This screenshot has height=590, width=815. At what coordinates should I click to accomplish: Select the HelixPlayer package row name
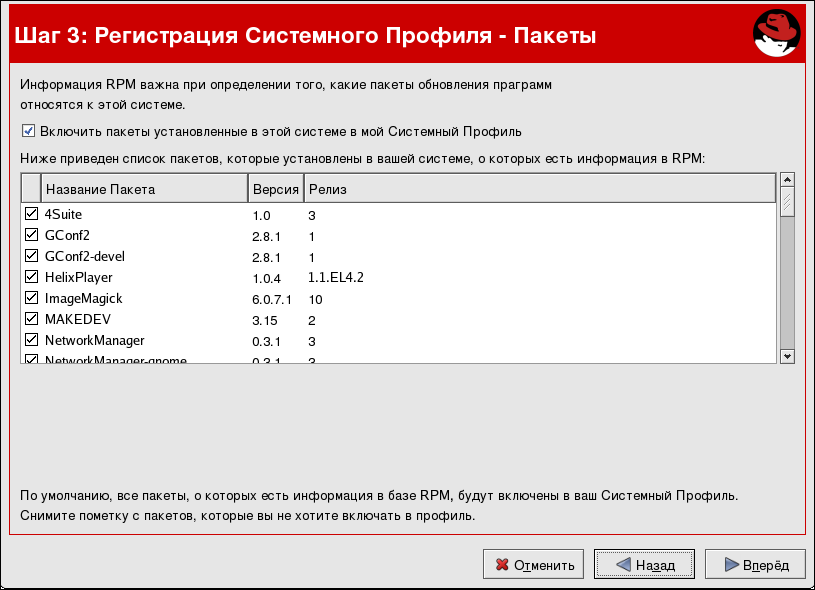[79, 277]
